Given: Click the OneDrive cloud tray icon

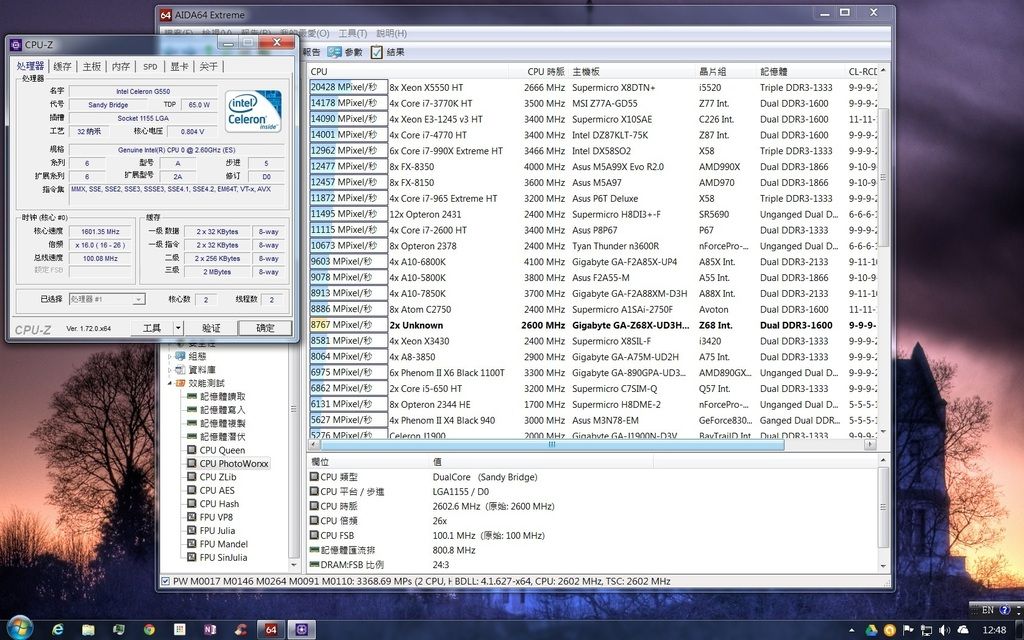Looking at the screenshot, I should [x=963, y=630].
